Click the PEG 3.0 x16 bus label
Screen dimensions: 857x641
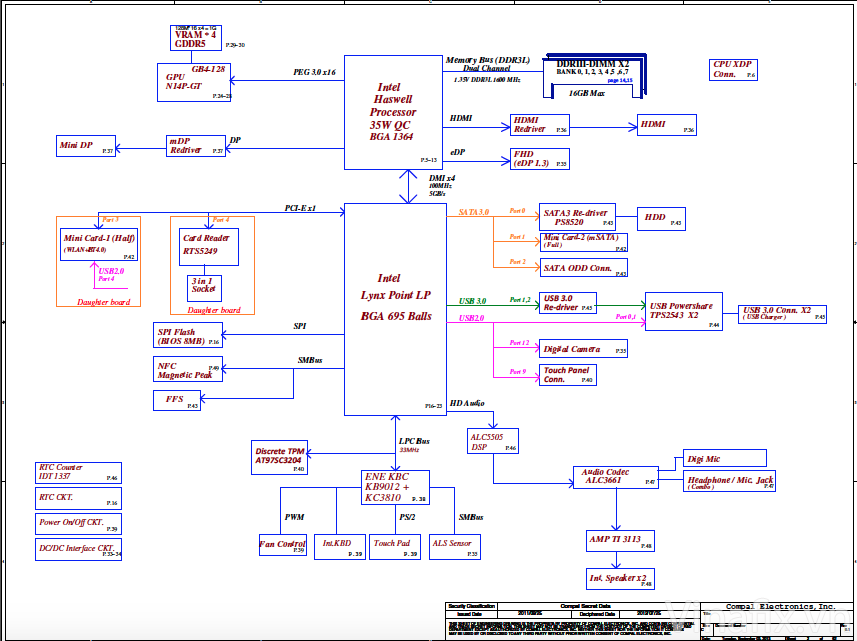(314, 72)
